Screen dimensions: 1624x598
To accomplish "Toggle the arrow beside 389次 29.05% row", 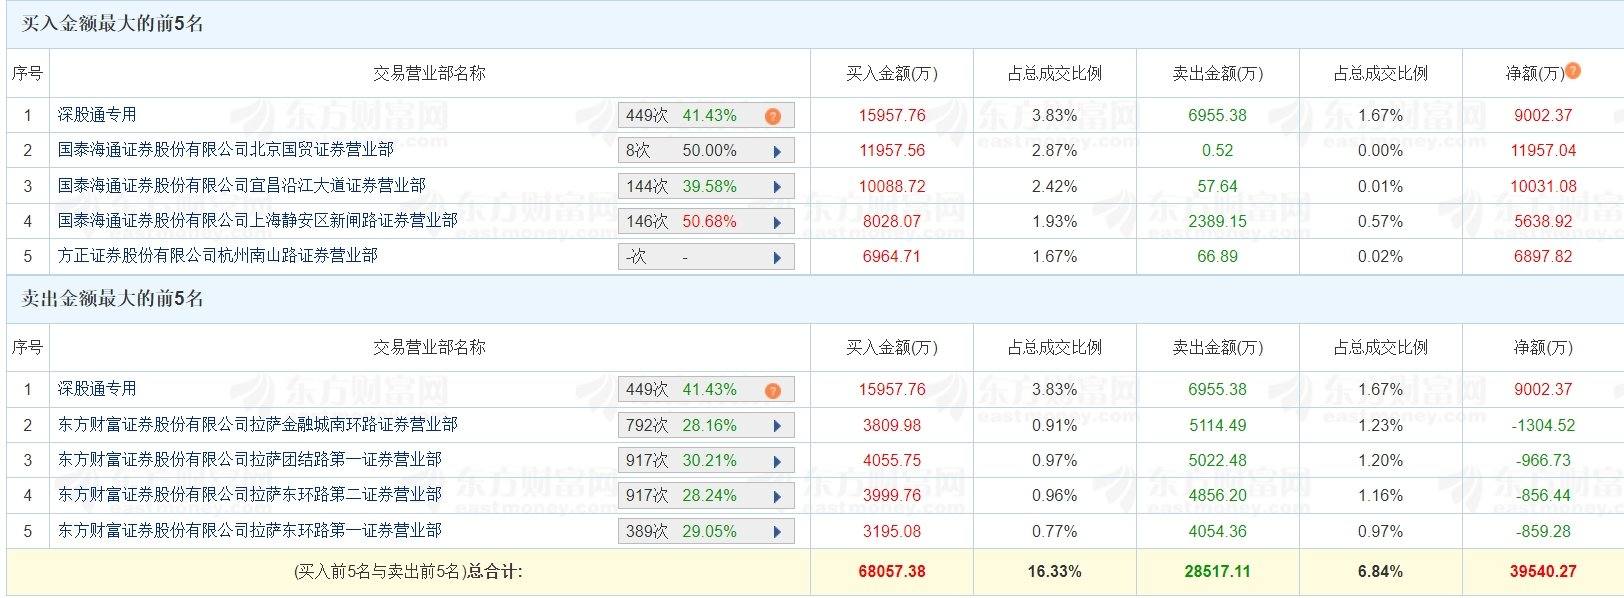I will (777, 530).
